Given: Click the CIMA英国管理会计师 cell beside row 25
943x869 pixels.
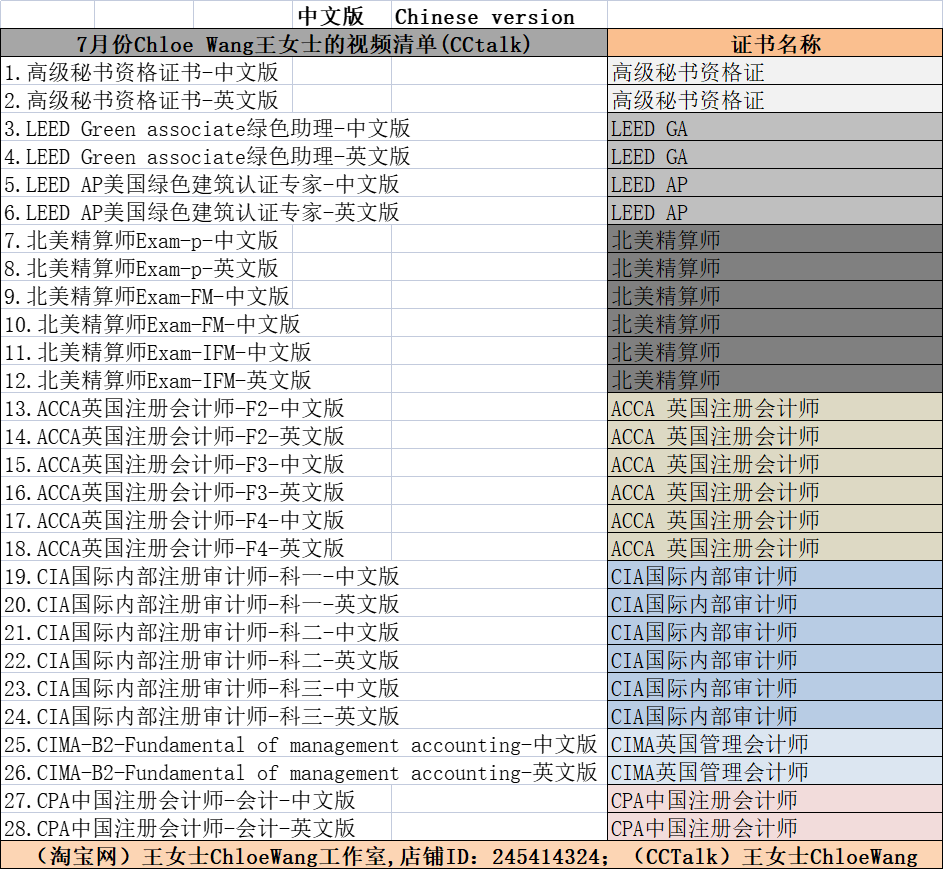Looking at the screenshot, I should pyautogui.click(x=775, y=744).
